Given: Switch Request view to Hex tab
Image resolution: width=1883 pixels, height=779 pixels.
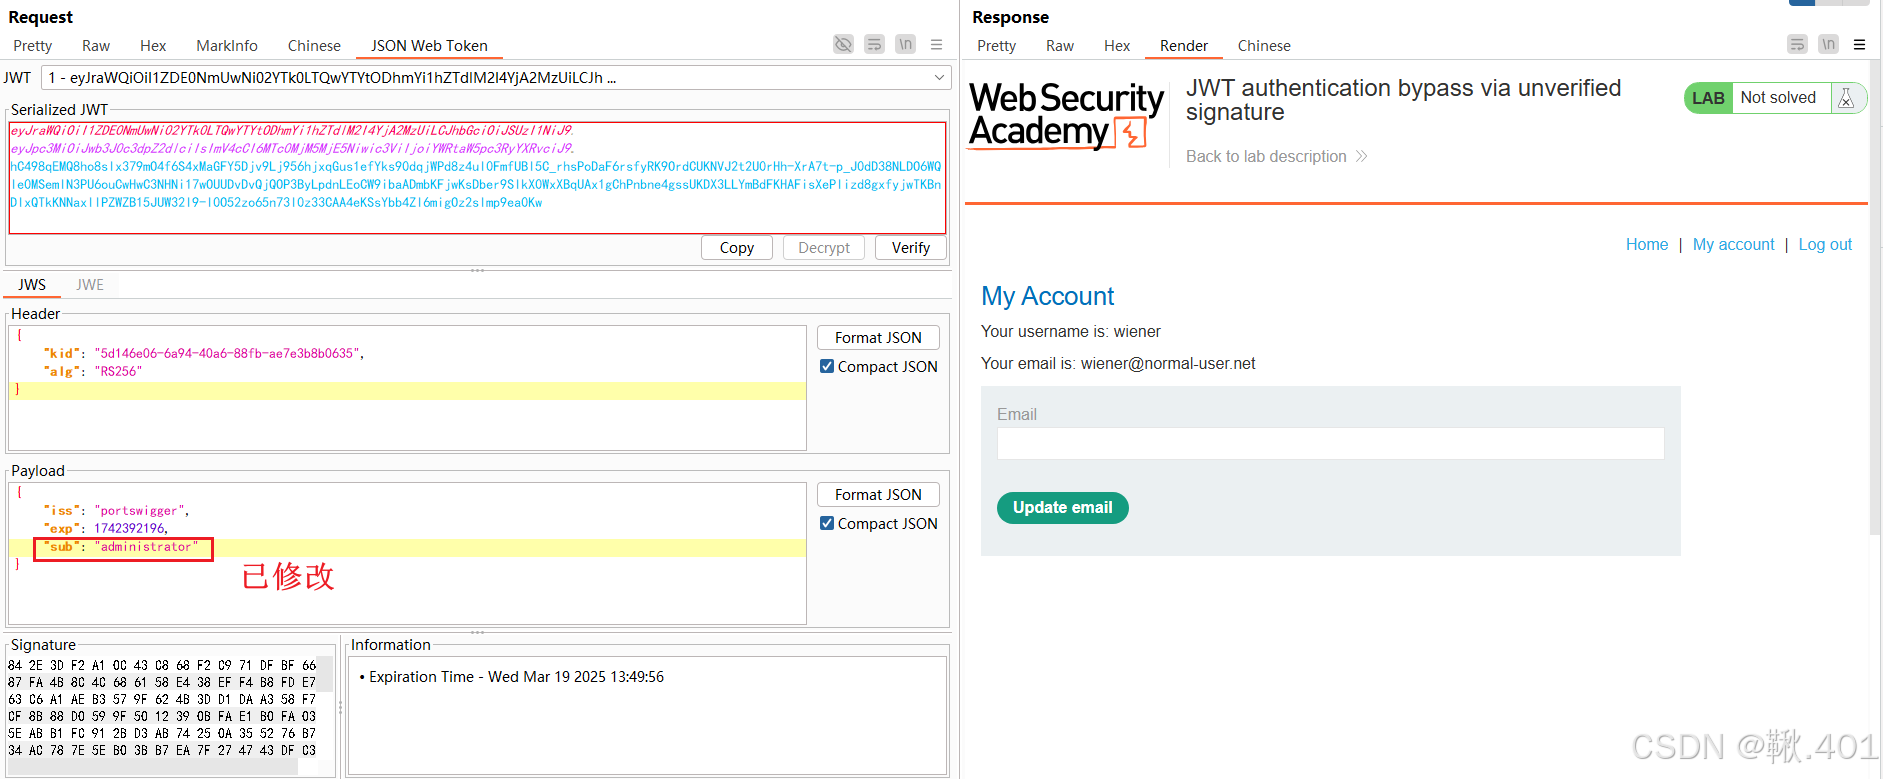Looking at the screenshot, I should click(x=153, y=46).
